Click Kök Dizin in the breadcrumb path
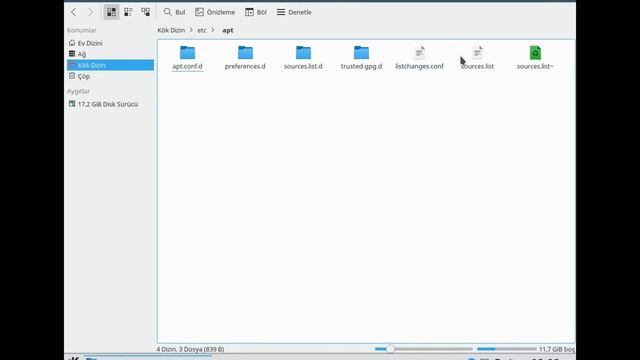 (171, 30)
